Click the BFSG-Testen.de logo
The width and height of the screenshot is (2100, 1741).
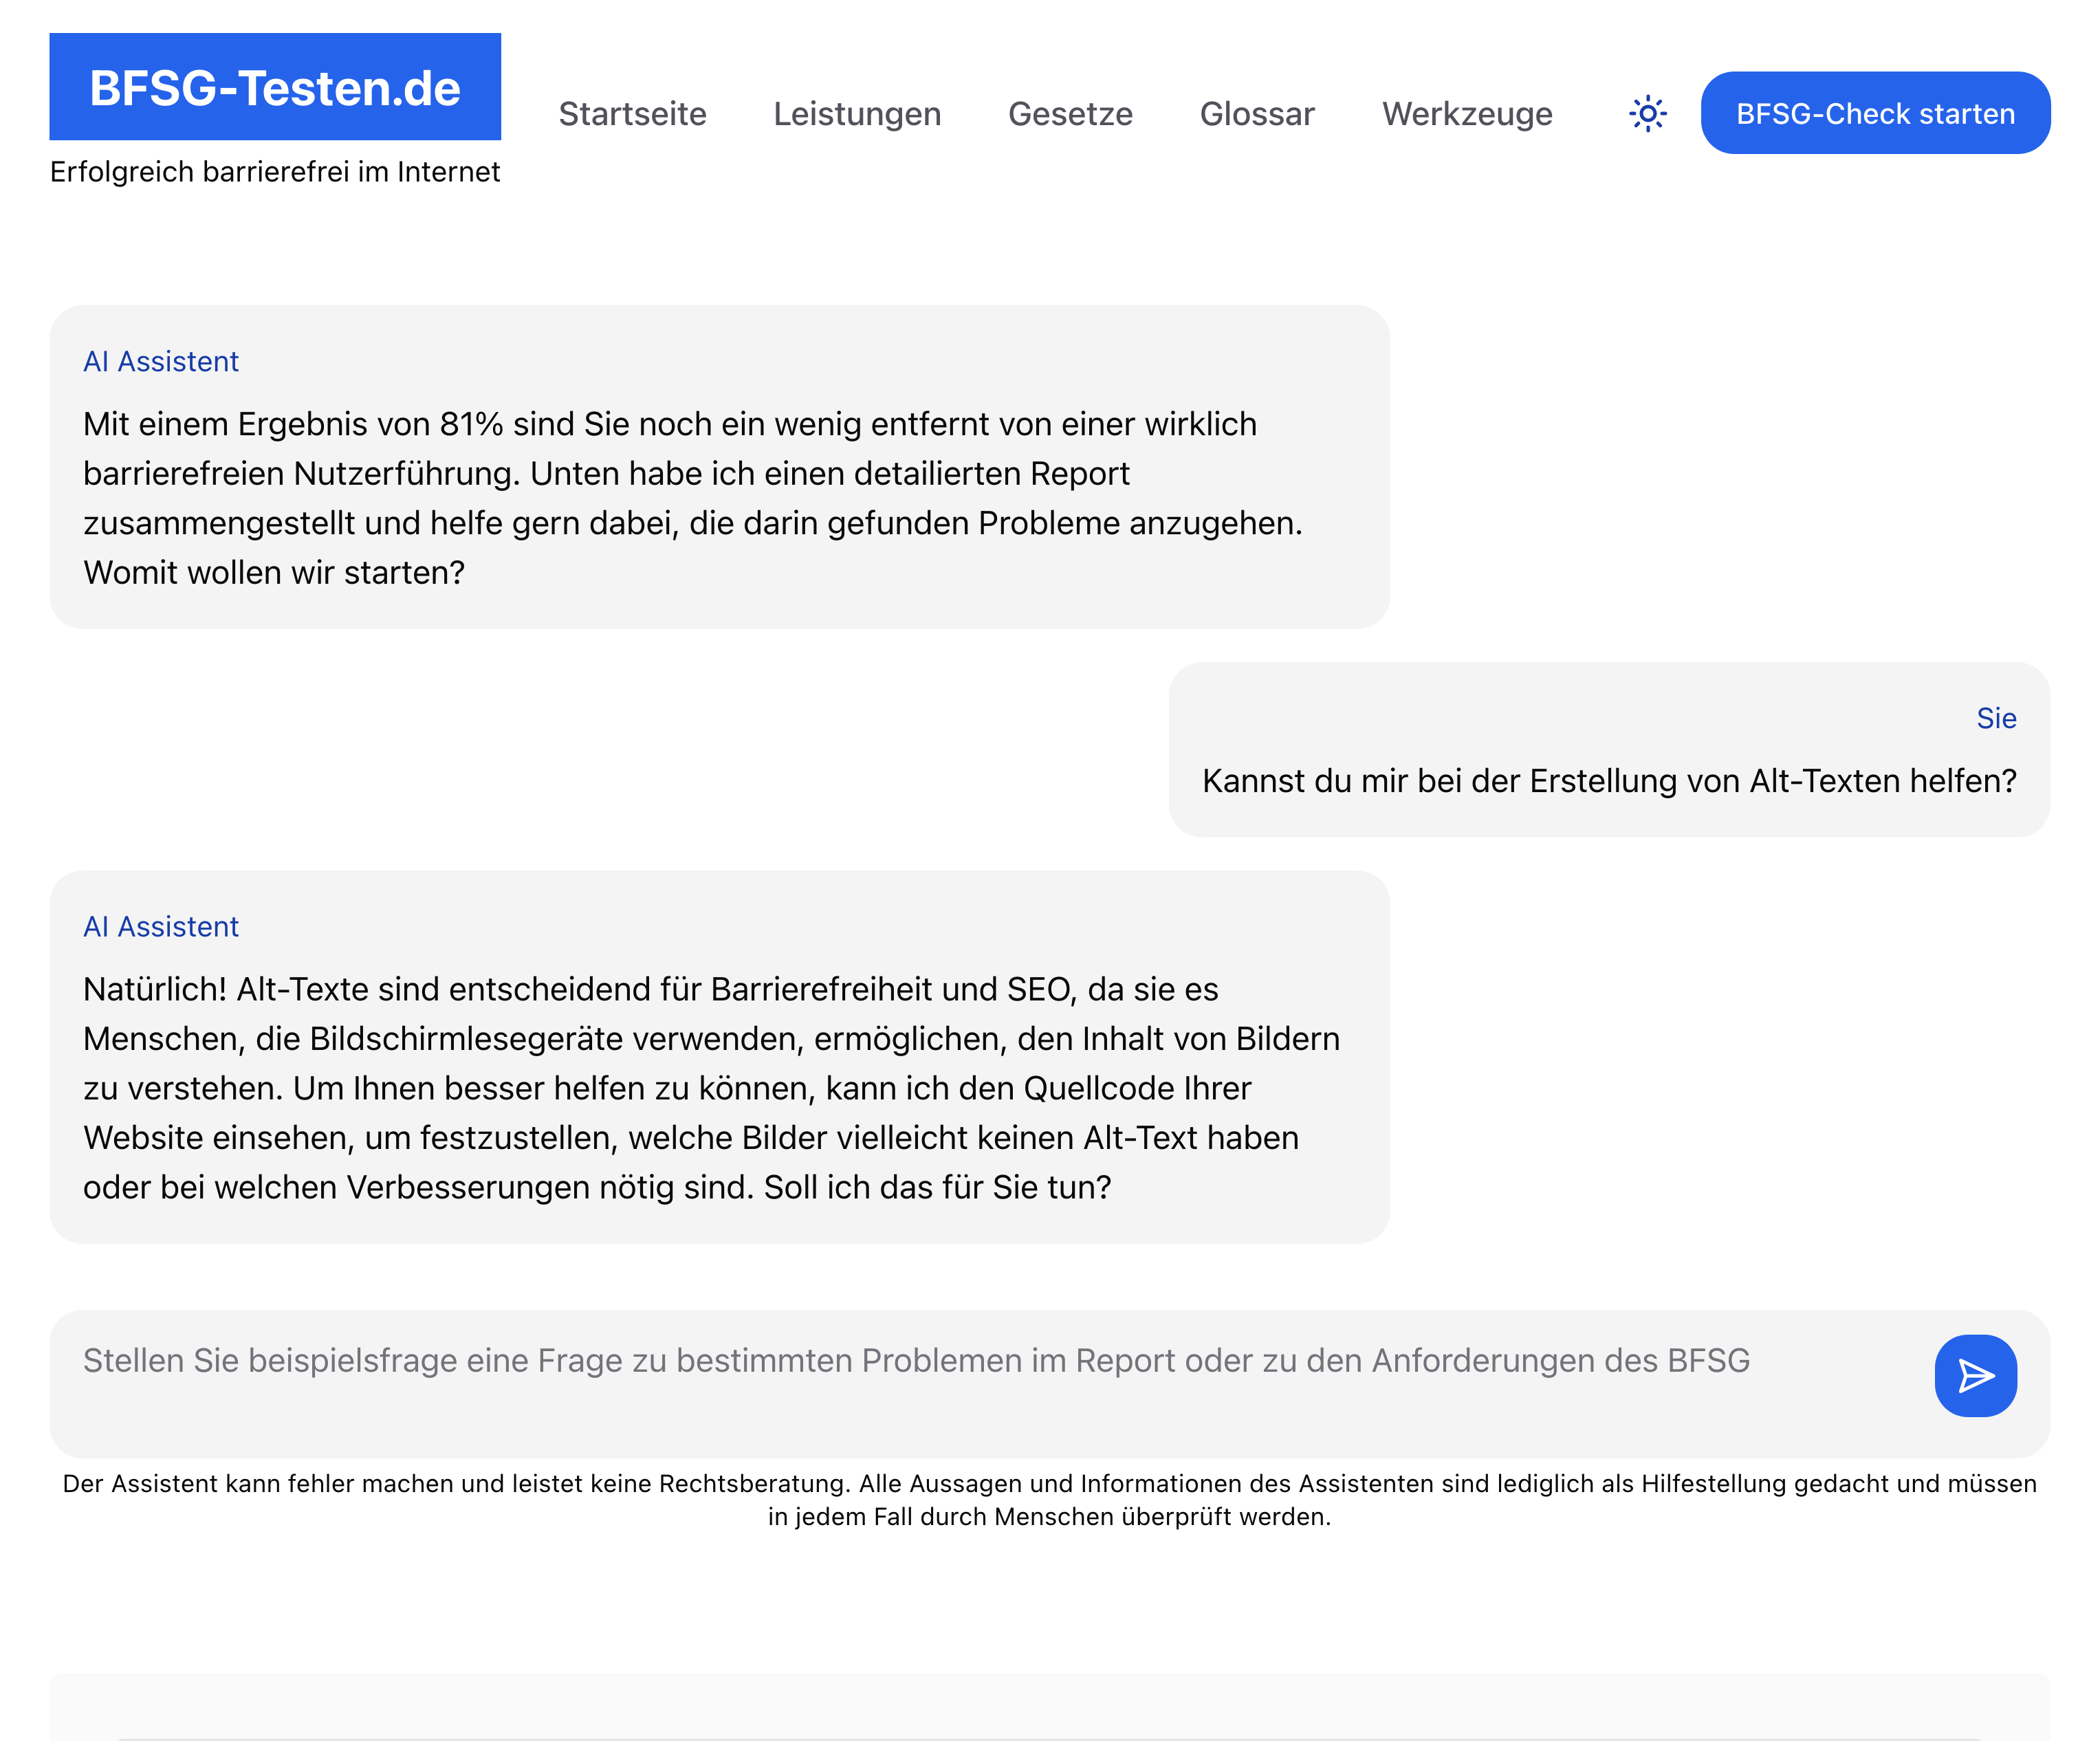pyautogui.click(x=275, y=87)
